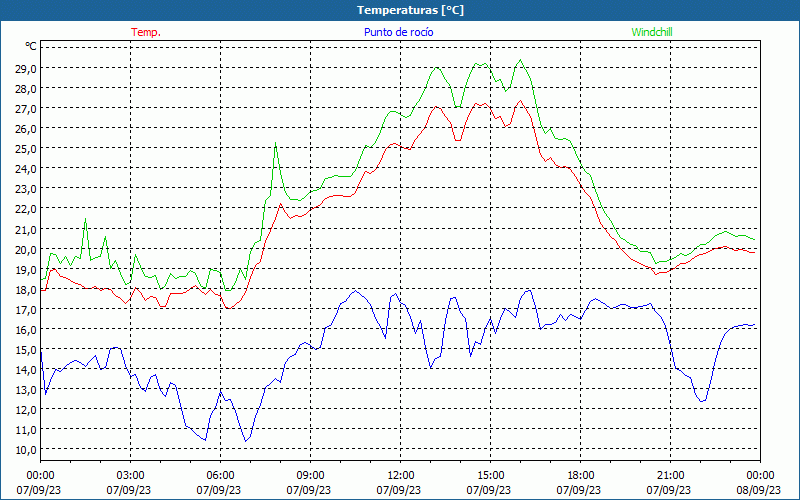Click the 24,0 y-axis value
This screenshot has height=500, width=800.
(x=26, y=168)
